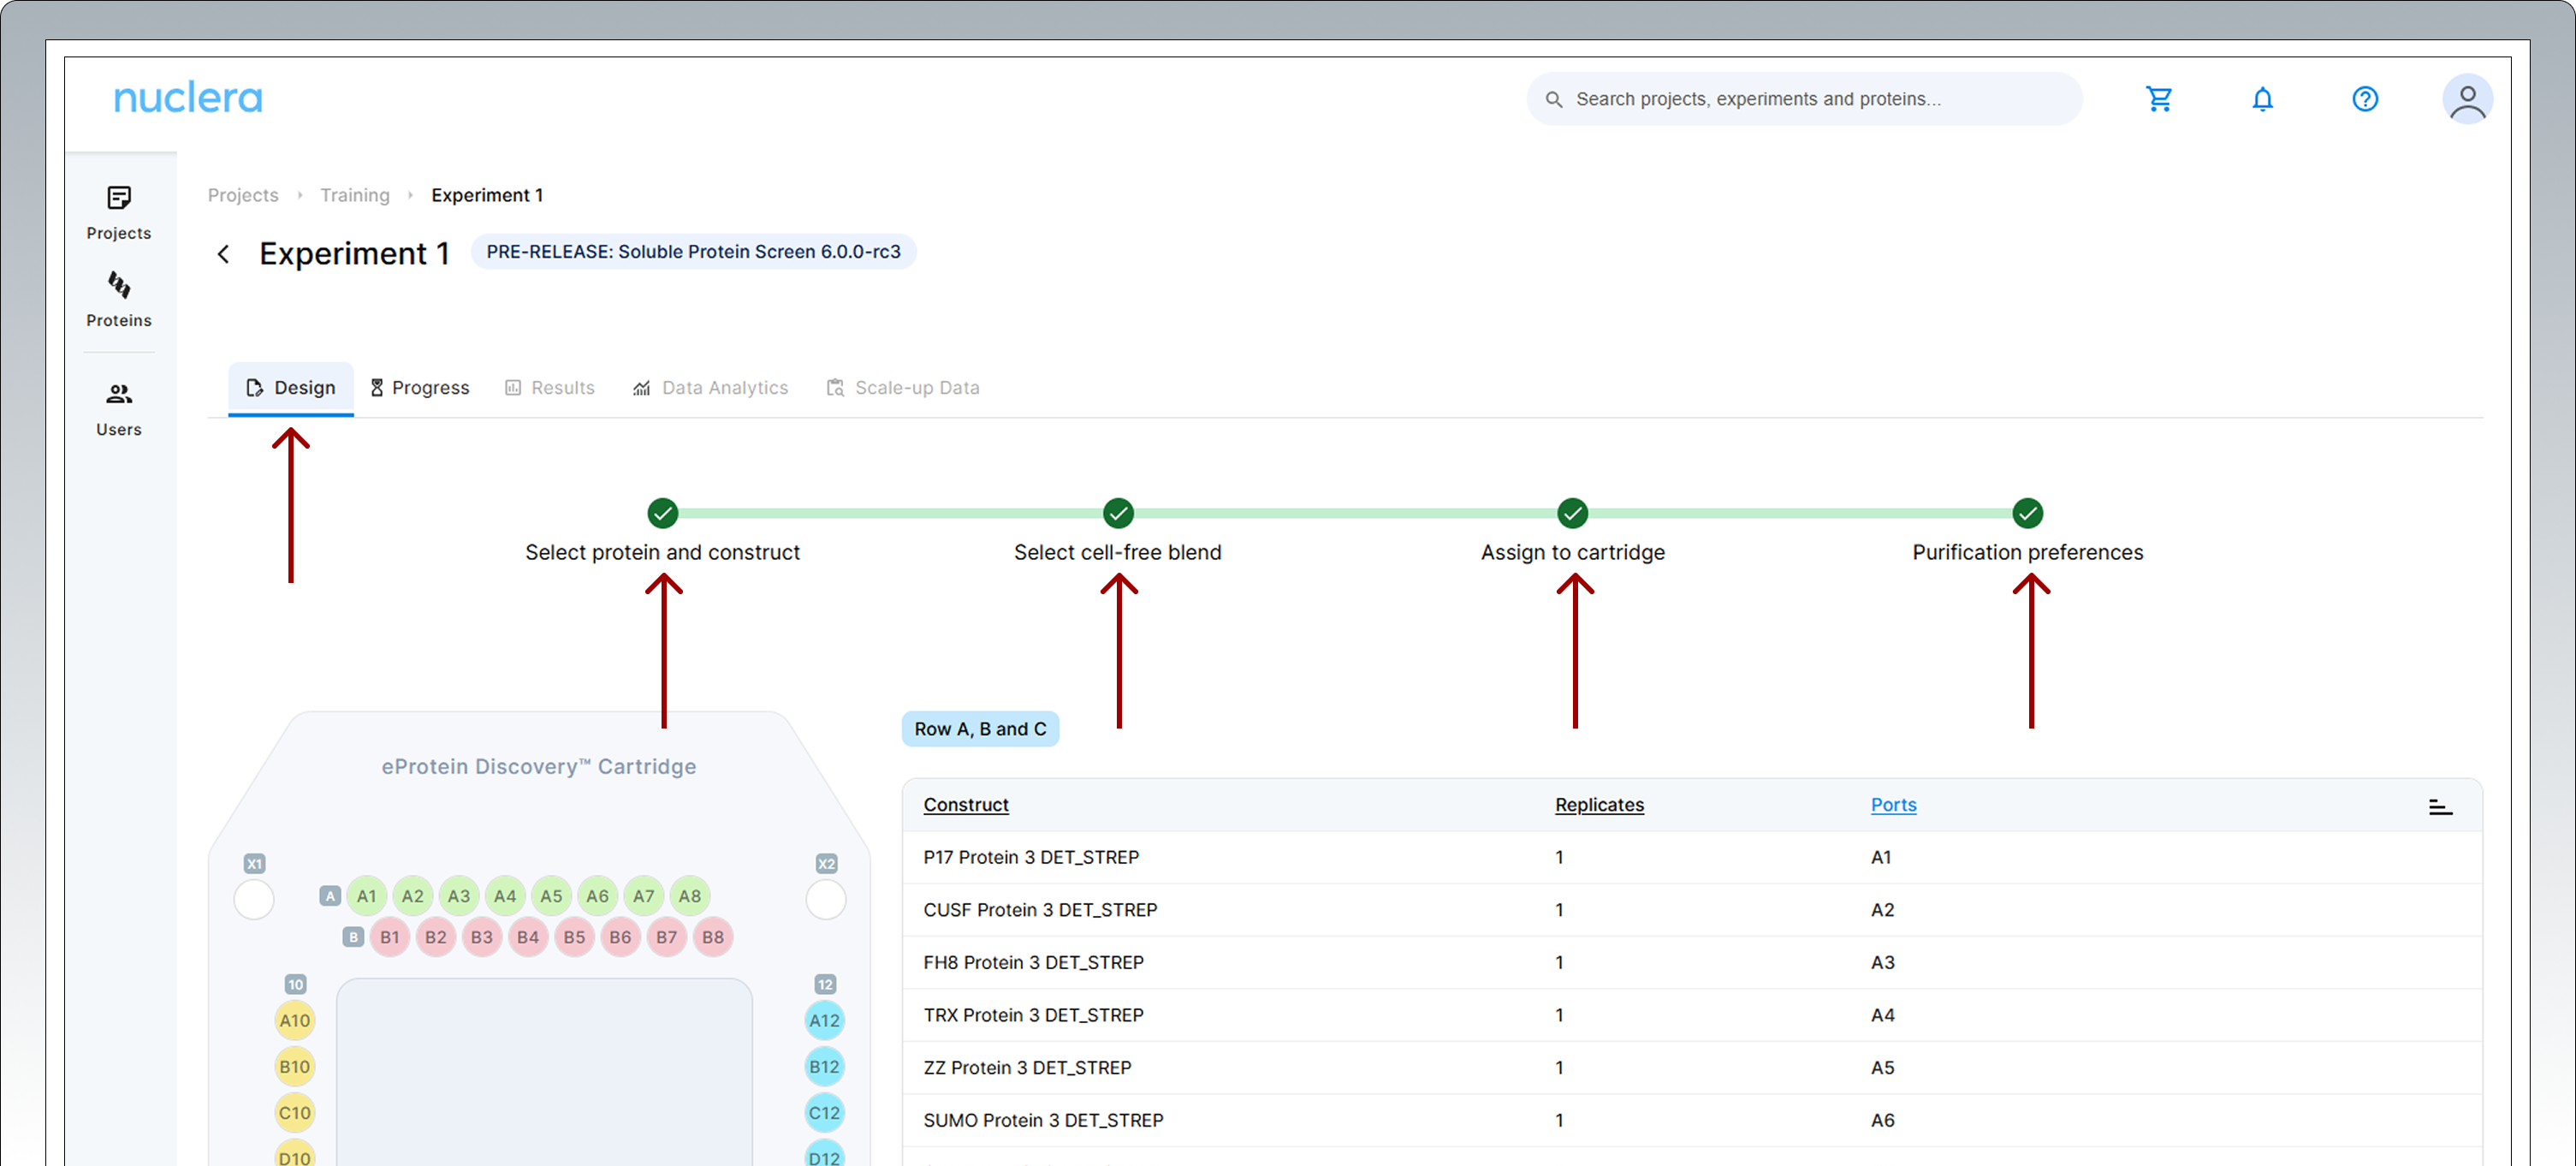The image size is (2576, 1166).
Task: Open the table column options icon
Action: click(2439, 806)
